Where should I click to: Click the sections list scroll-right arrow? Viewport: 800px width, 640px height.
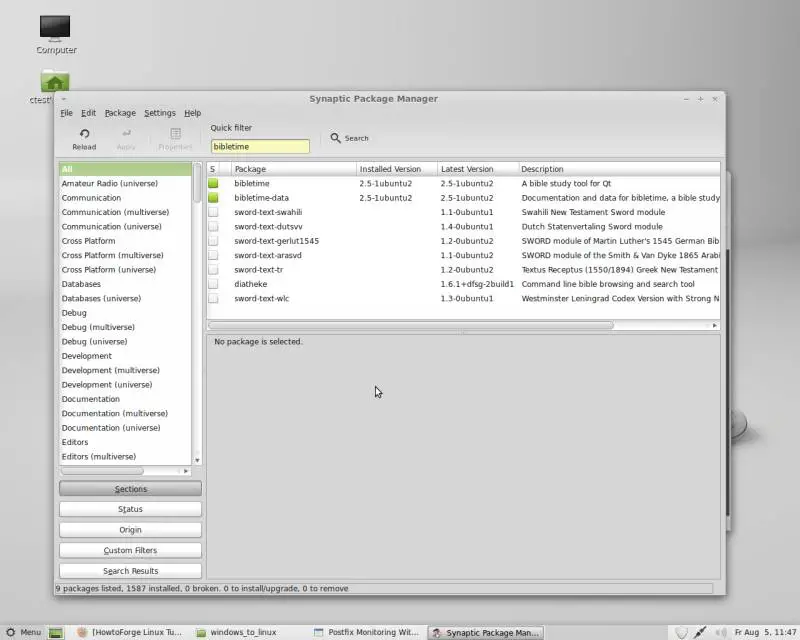click(186, 471)
